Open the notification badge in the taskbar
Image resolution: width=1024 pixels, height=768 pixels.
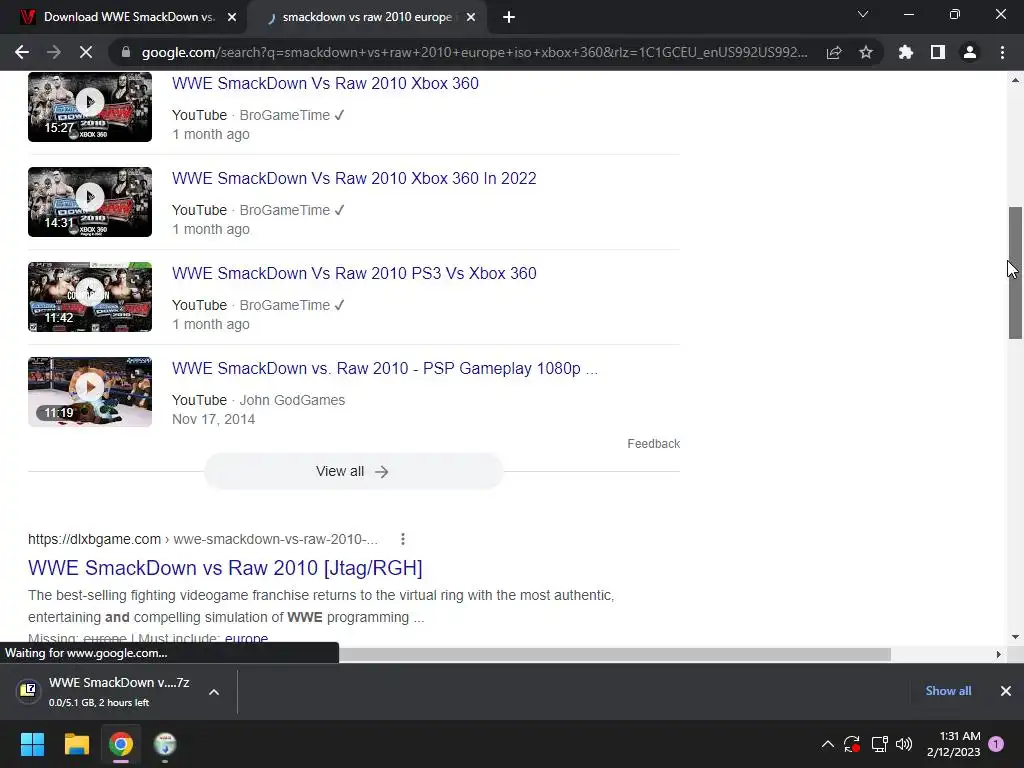[x=996, y=744]
